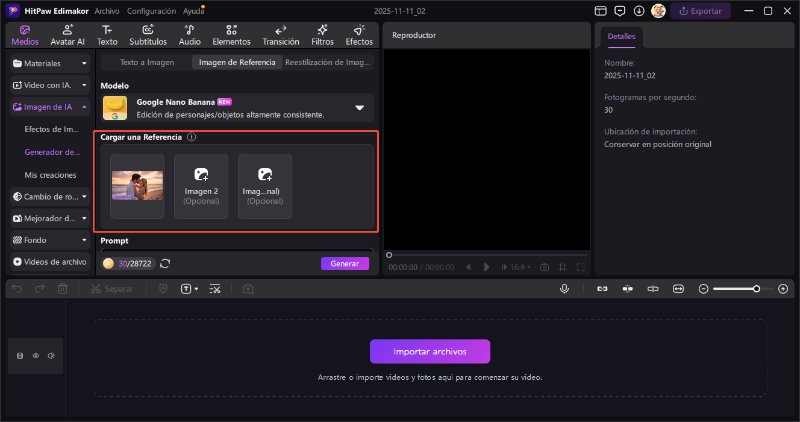Image resolution: width=800 pixels, height=422 pixels.
Task: Select the Texto tool
Action: click(x=107, y=35)
